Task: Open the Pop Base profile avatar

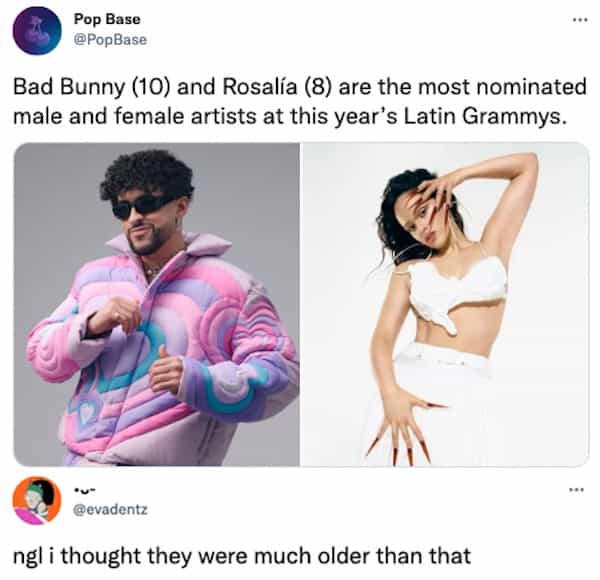Action: (x=37, y=31)
